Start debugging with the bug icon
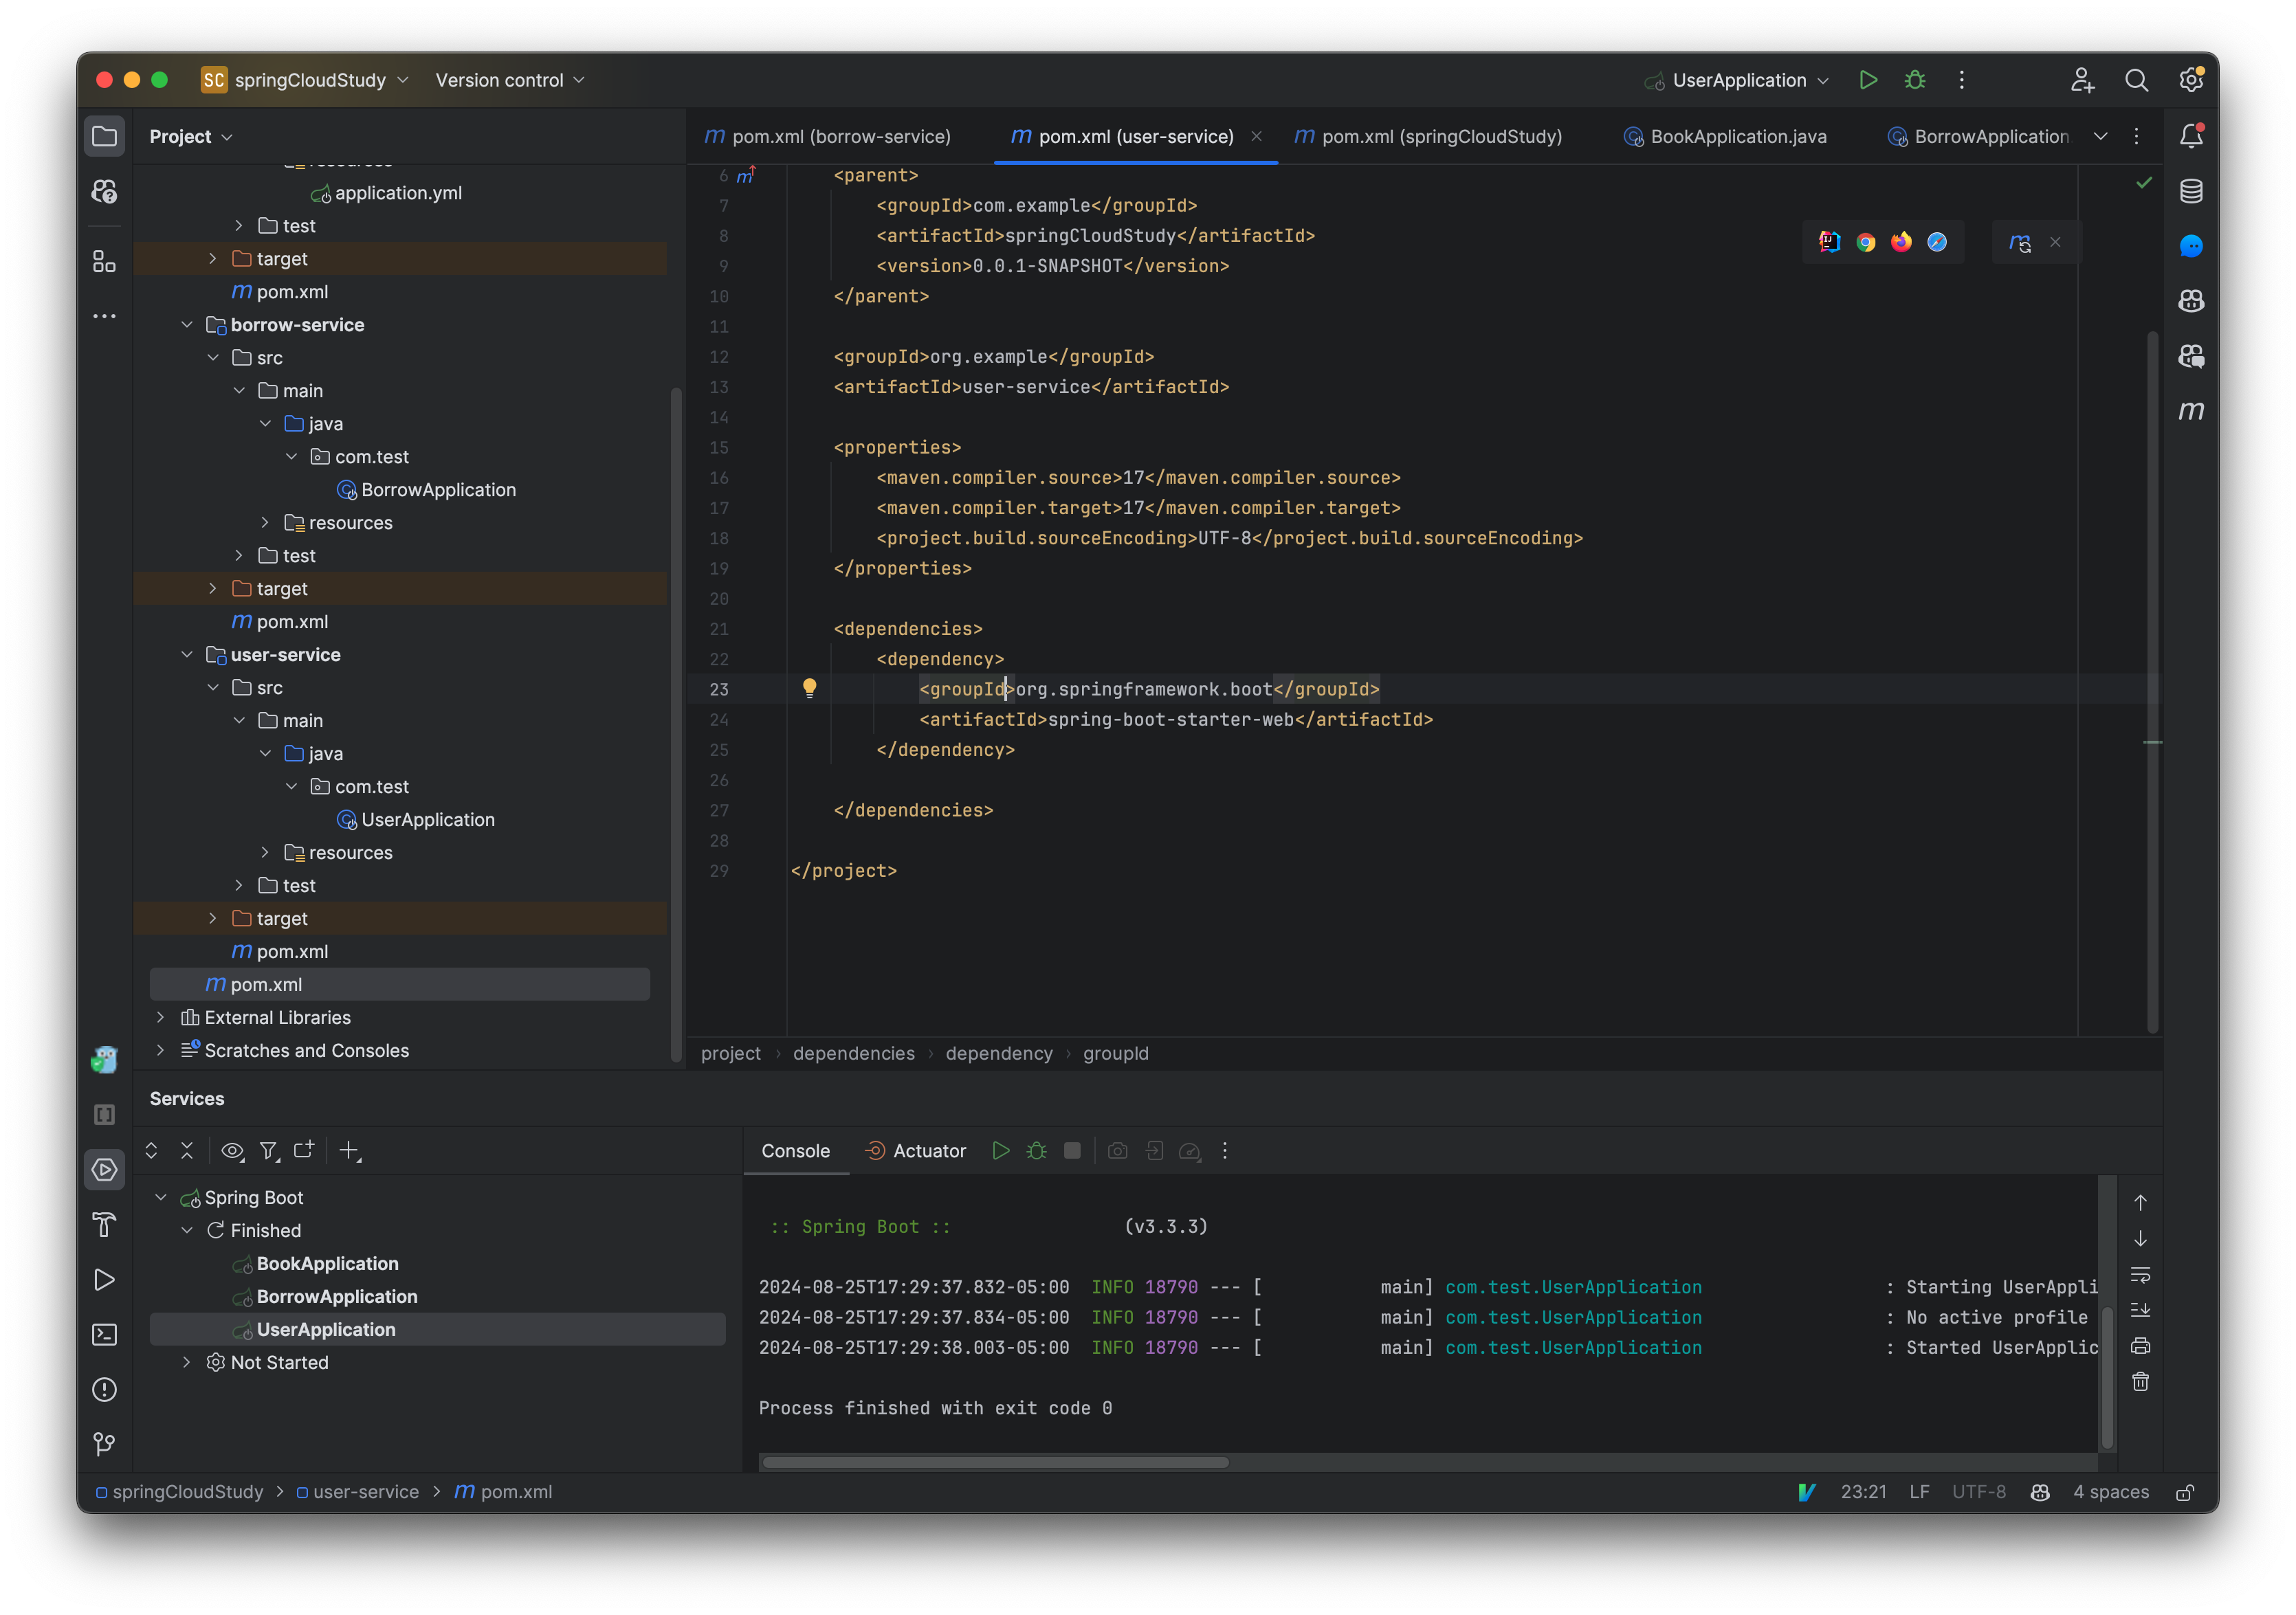2296x1615 pixels. tap(1914, 80)
